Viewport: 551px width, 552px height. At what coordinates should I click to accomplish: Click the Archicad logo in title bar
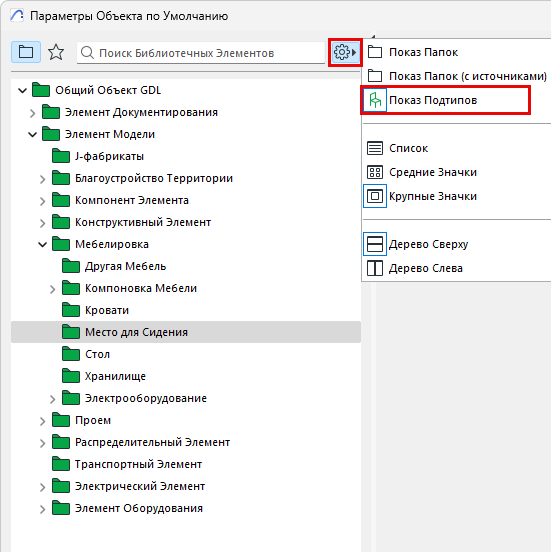click(17, 16)
